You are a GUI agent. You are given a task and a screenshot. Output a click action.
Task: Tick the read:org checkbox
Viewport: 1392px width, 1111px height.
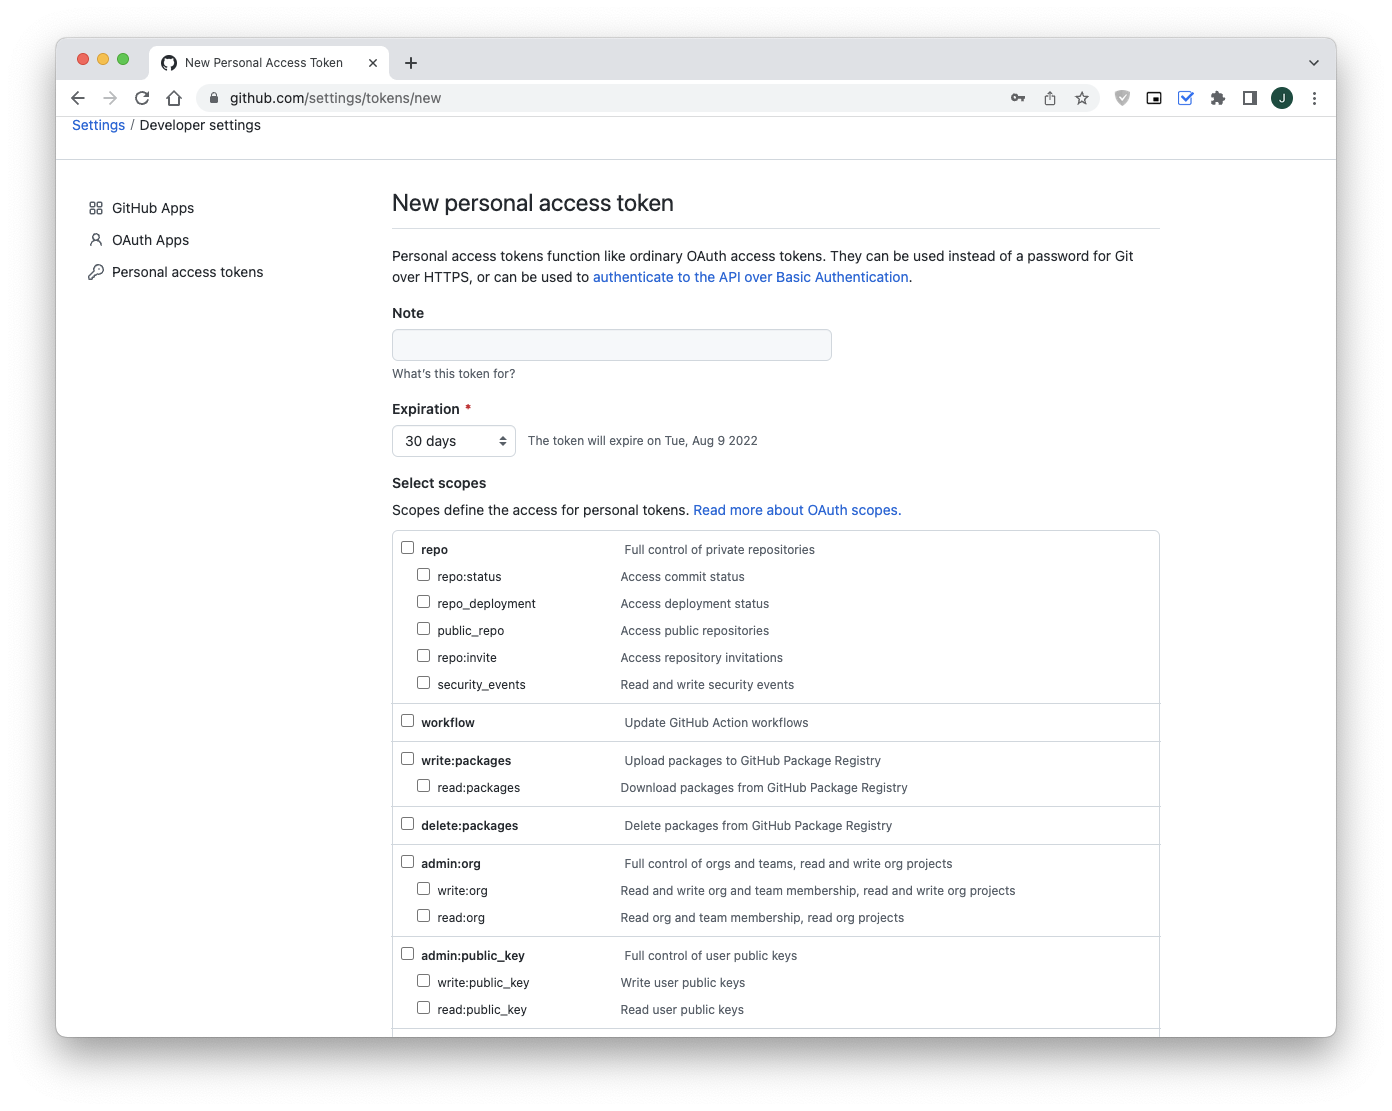point(423,916)
